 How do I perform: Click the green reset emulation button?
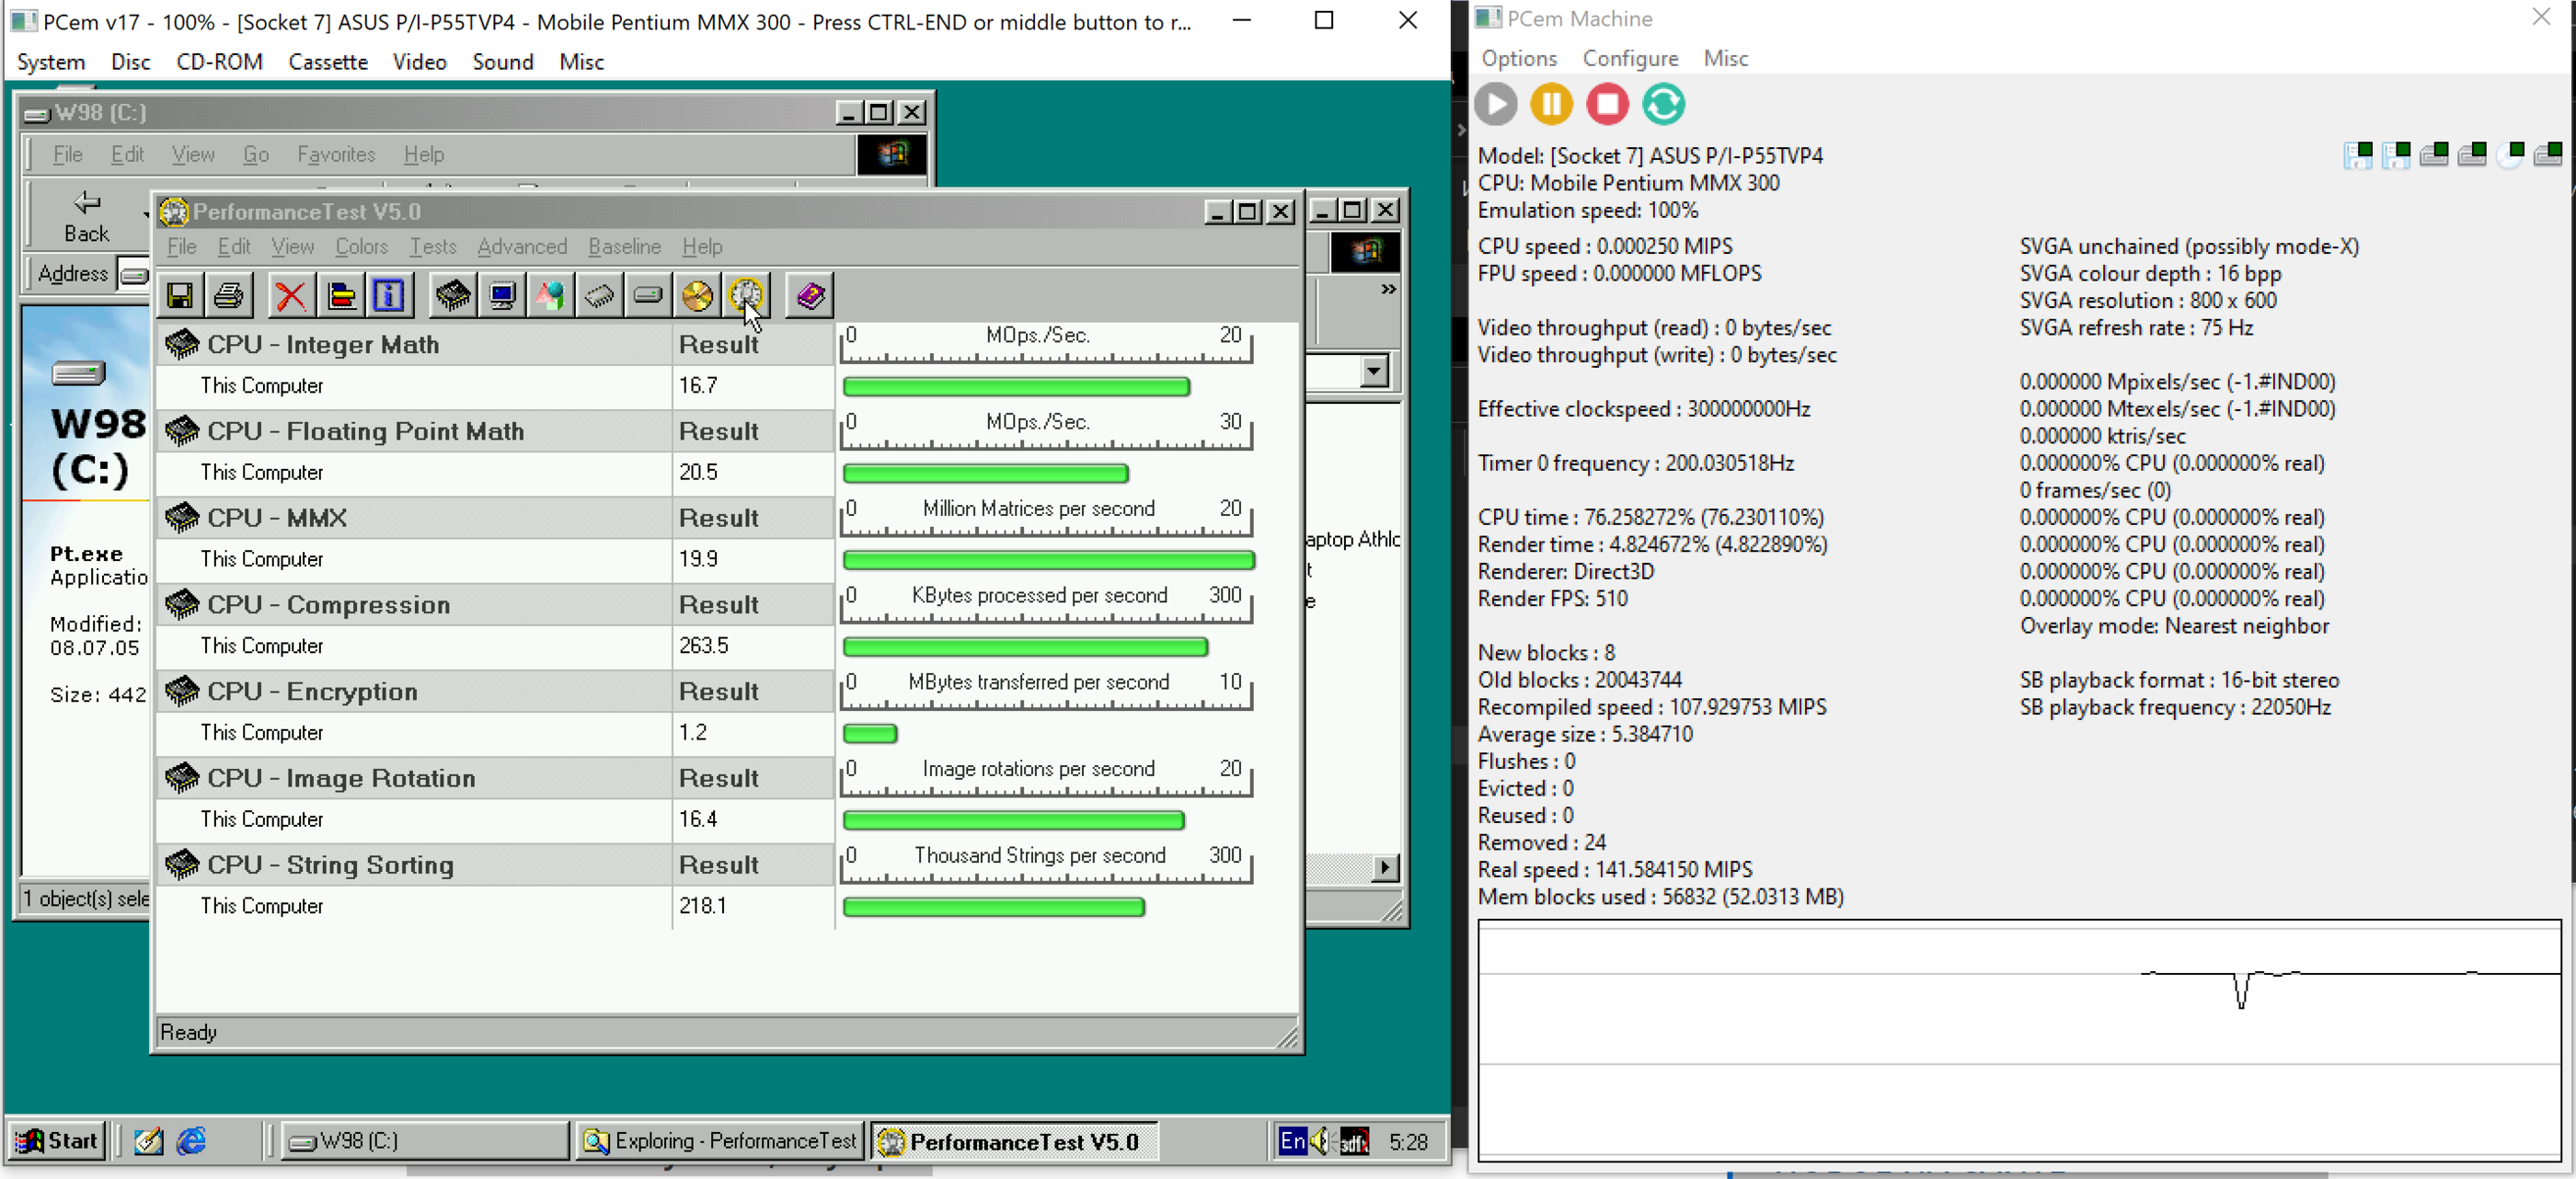(x=1663, y=104)
